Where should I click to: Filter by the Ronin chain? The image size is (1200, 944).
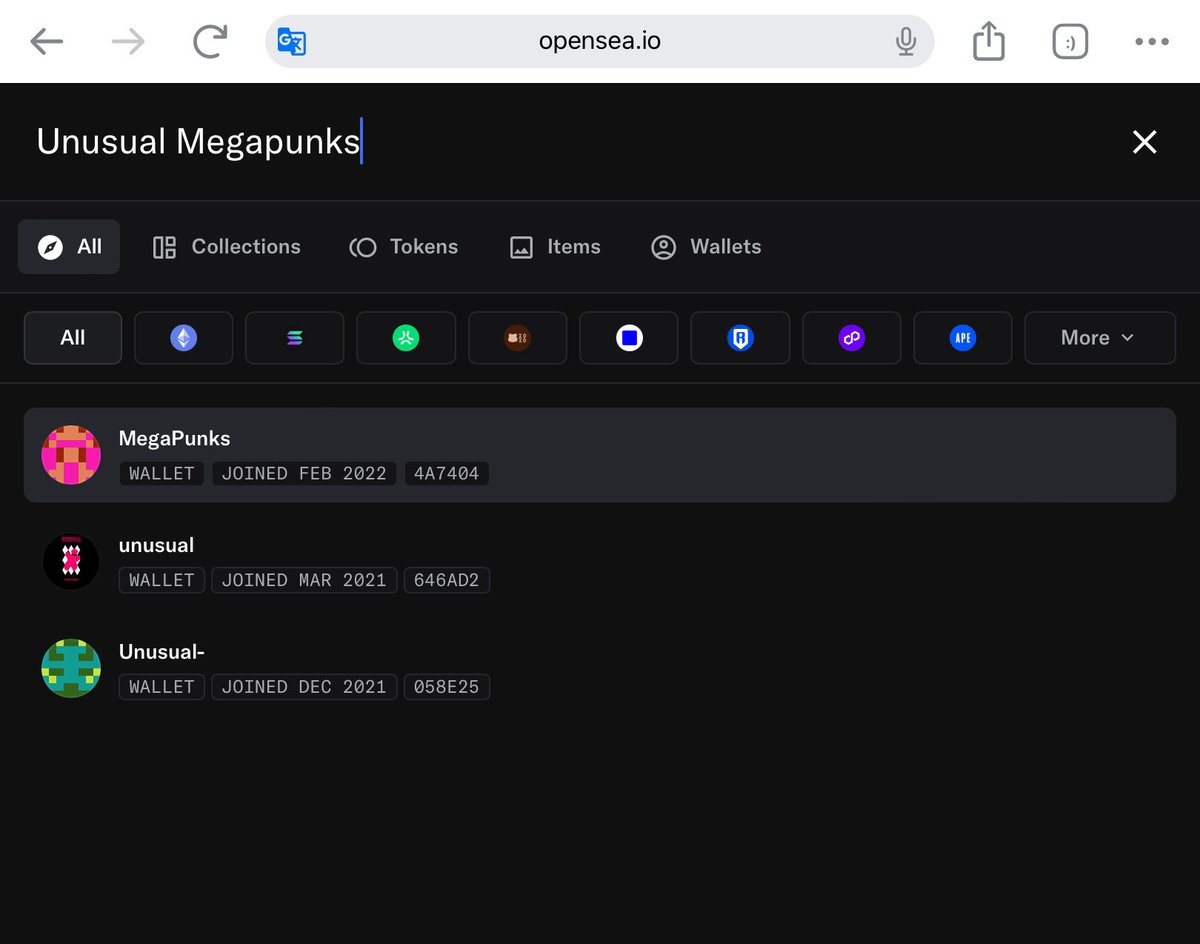(740, 338)
